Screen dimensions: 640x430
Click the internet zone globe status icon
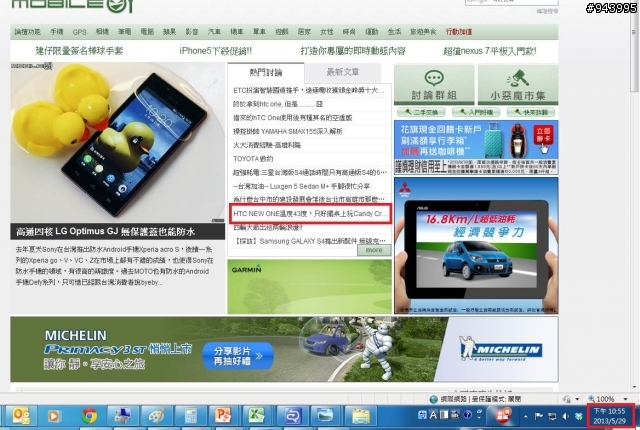pos(433,399)
